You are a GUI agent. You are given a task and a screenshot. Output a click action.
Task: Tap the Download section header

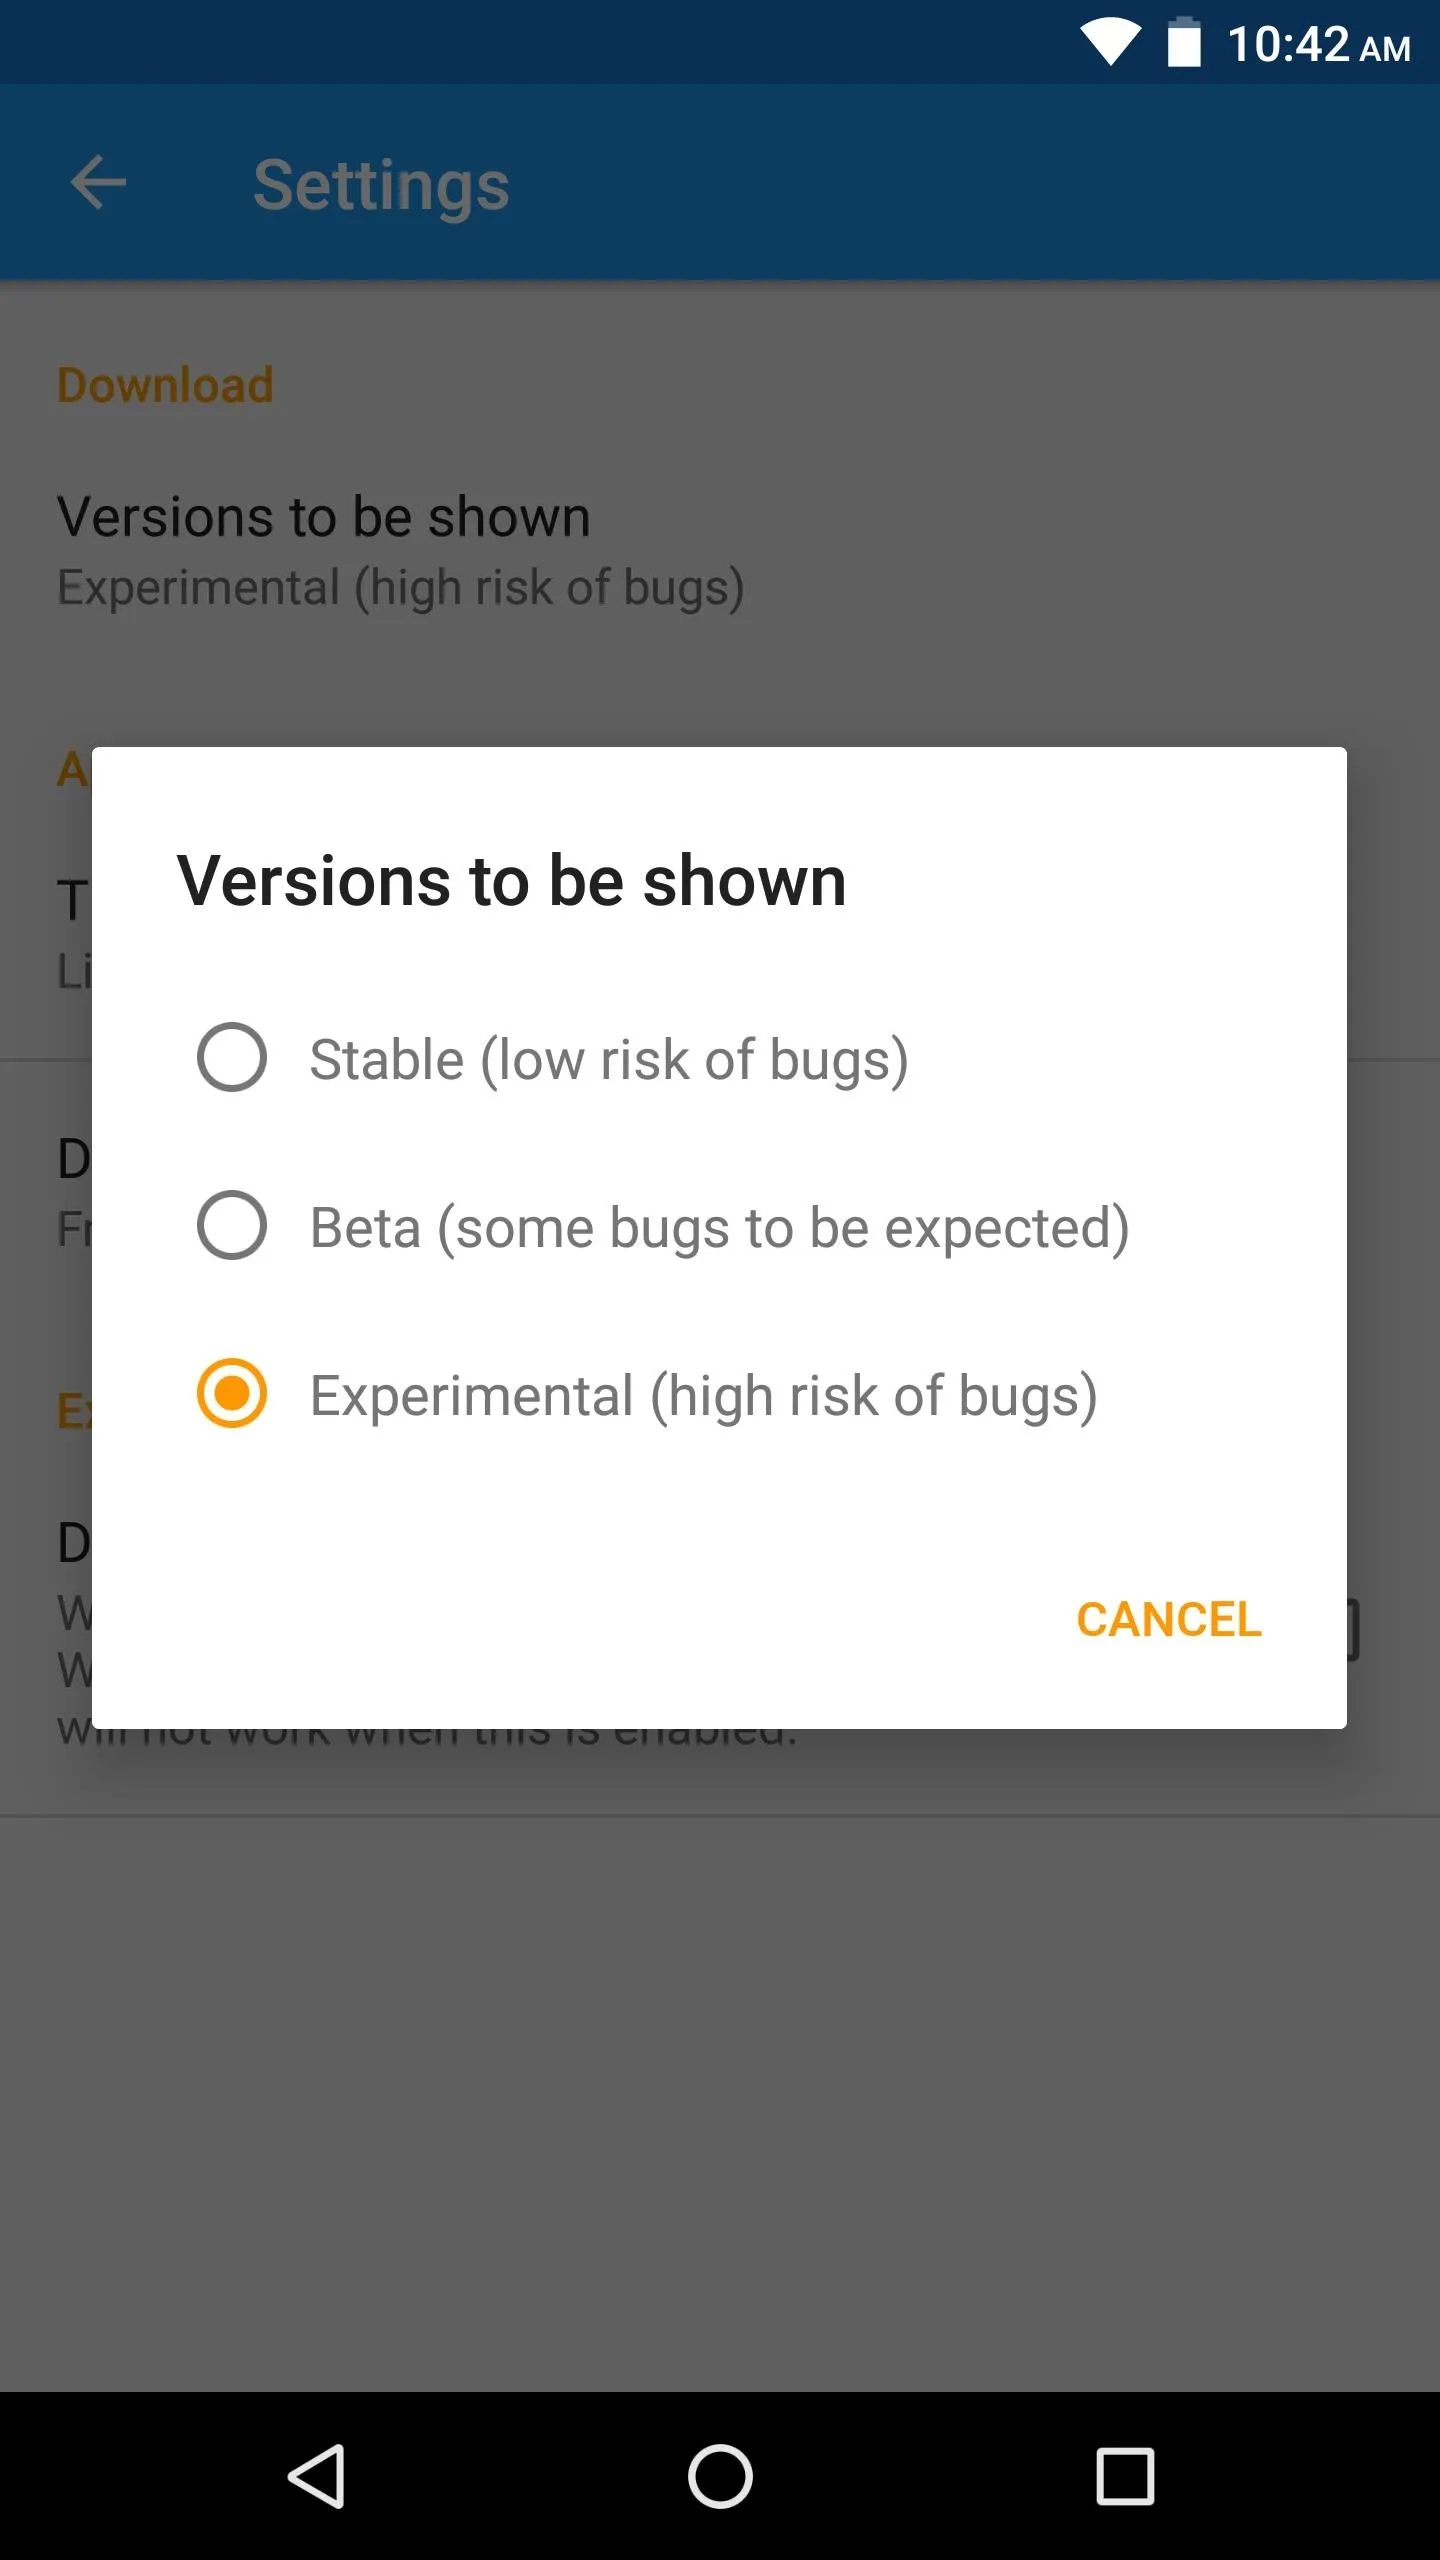pyautogui.click(x=165, y=385)
